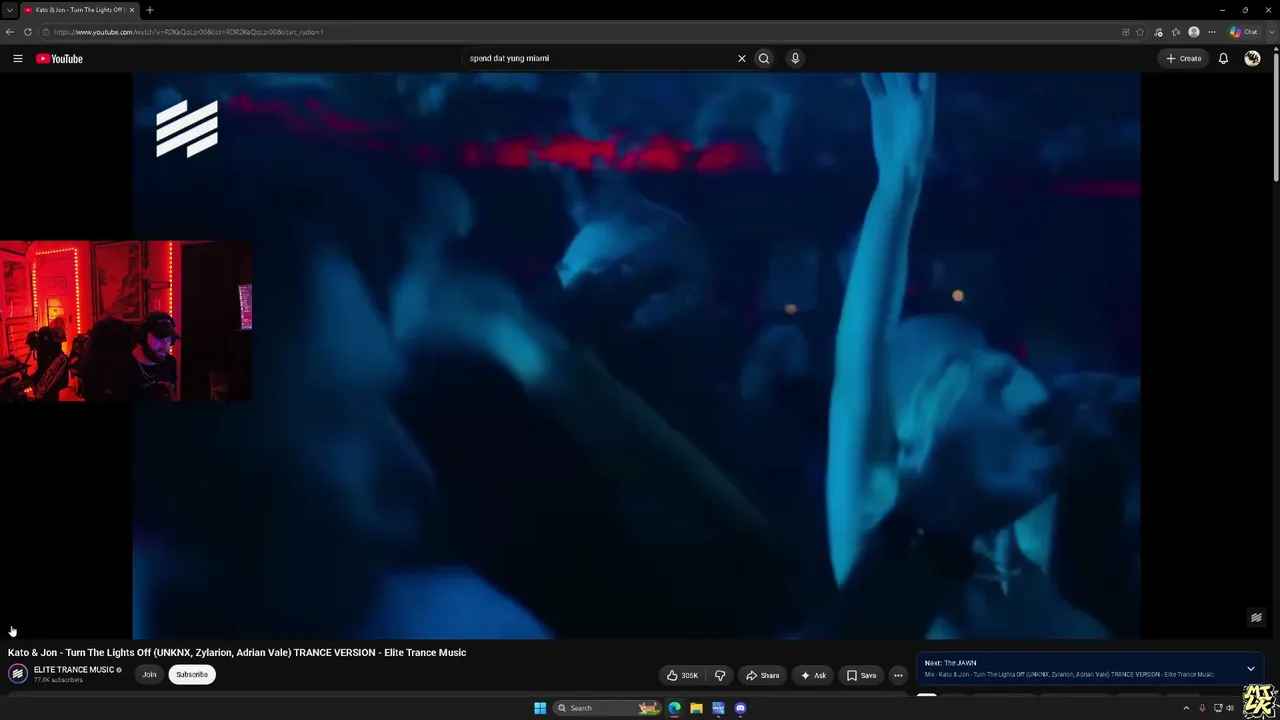Reload the page with the refresh icon
1280x720 pixels.
click(x=28, y=32)
